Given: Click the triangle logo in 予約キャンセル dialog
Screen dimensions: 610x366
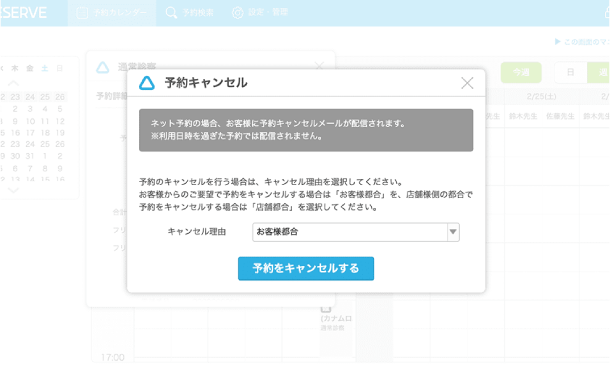Looking at the screenshot, I should click(x=147, y=83).
